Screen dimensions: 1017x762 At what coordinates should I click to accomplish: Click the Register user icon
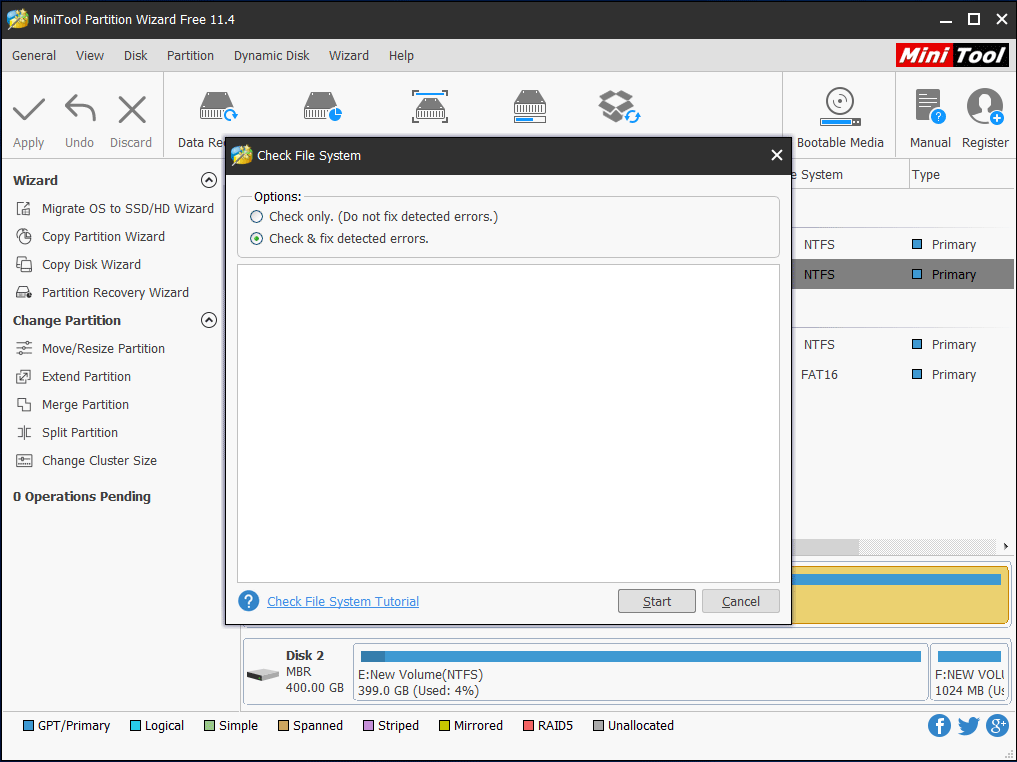[985, 106]
